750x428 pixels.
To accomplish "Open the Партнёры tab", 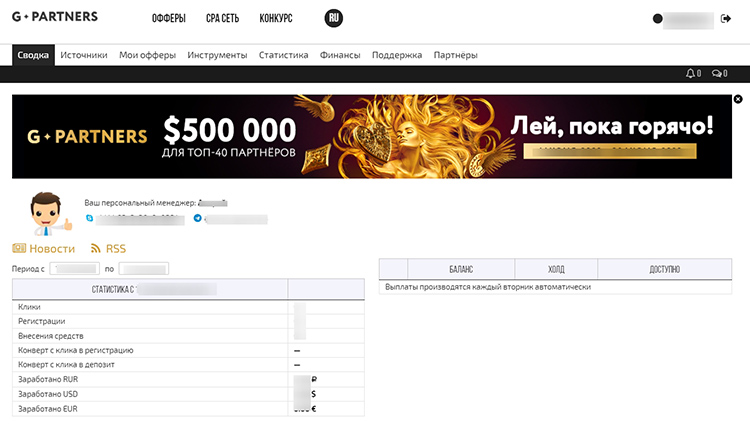I will 455,55.
